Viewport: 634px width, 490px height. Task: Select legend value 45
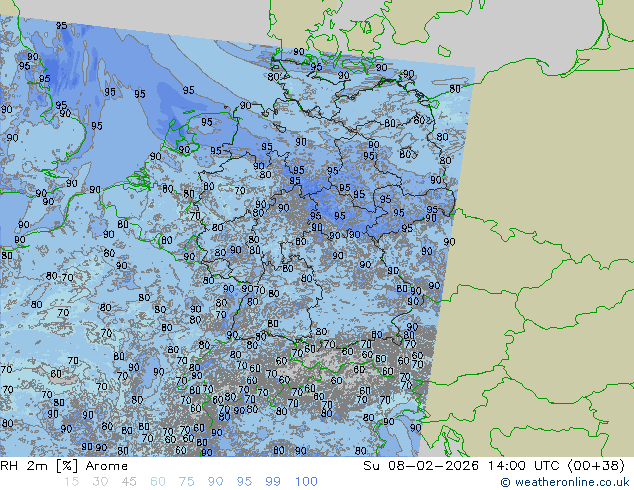coord(129,482)
